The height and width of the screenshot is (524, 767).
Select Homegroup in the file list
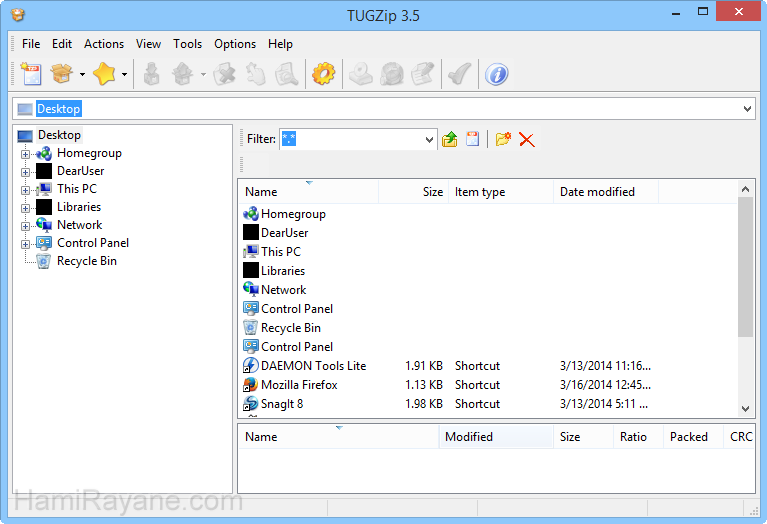293,214
